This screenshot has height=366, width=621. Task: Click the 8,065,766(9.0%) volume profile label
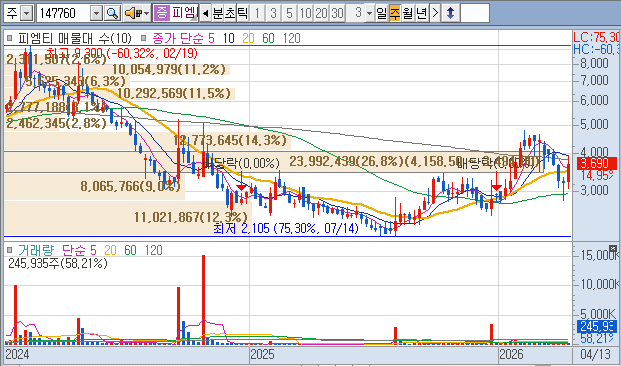(x=131, y=186)
